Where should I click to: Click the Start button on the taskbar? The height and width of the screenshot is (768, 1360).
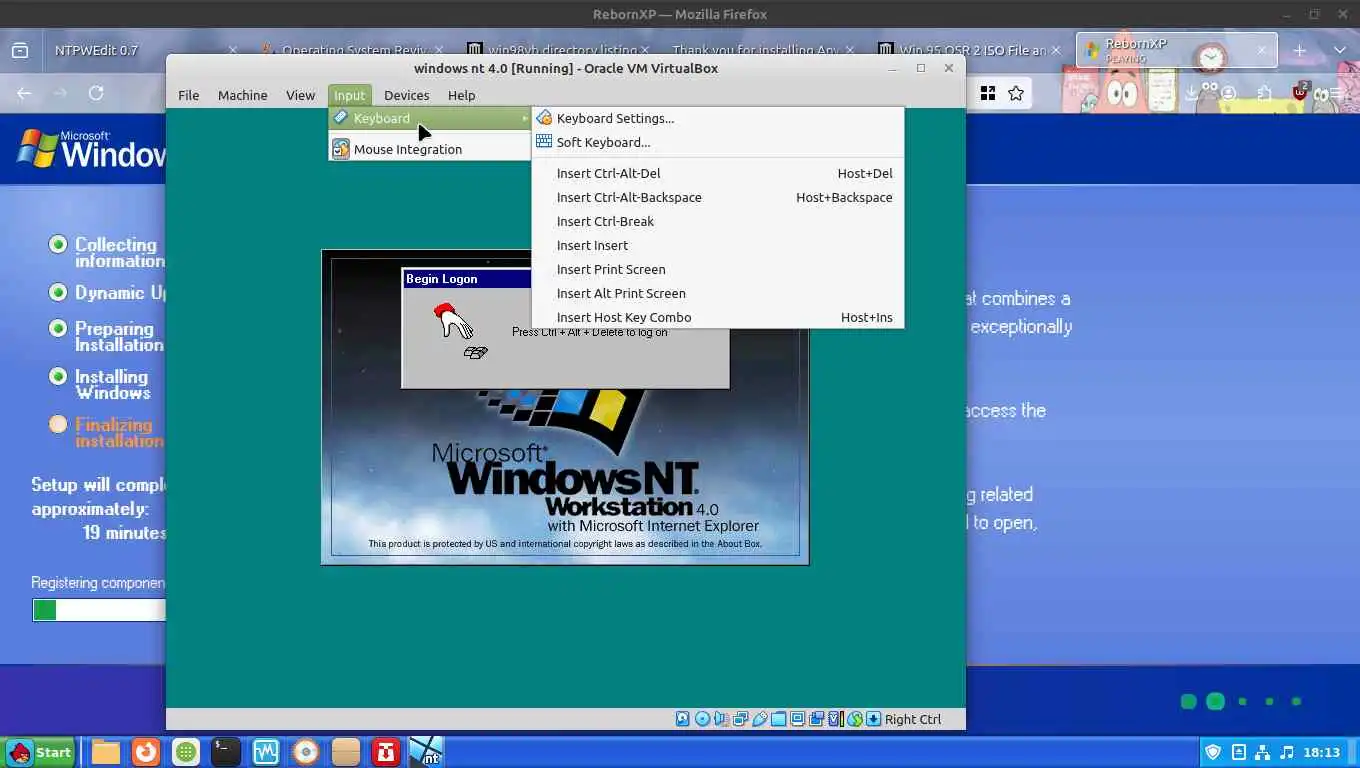point(40,752)
